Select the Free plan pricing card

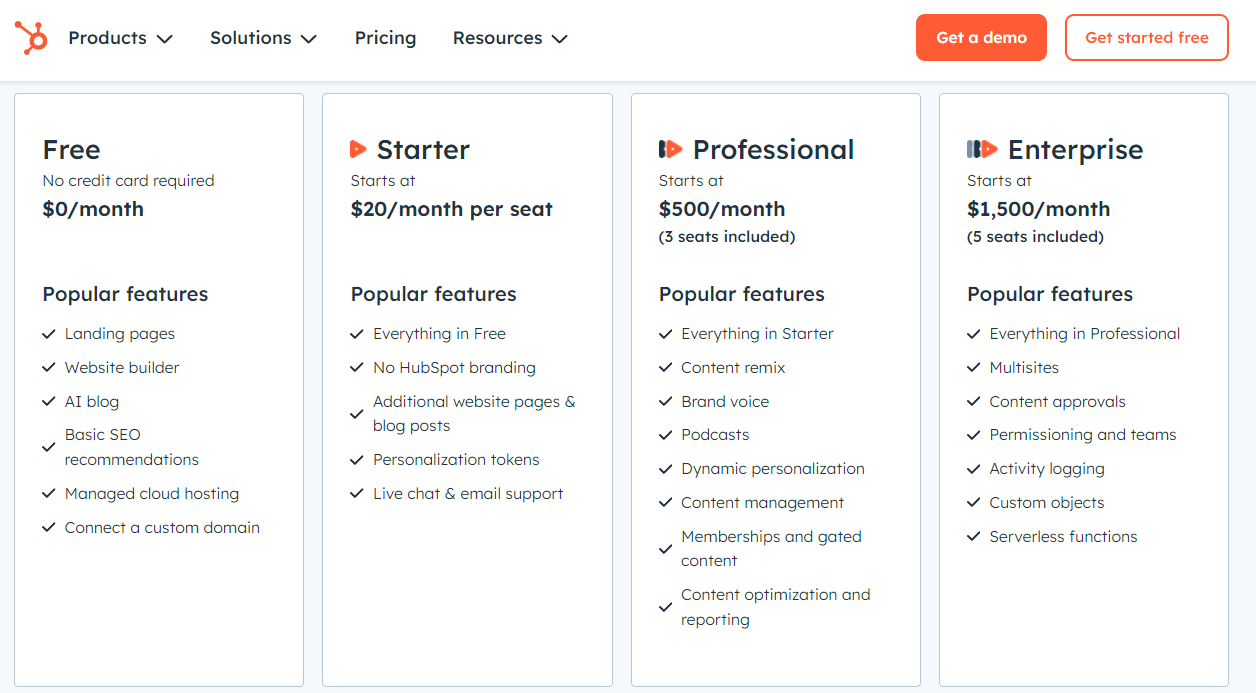[x=158, y=390]
